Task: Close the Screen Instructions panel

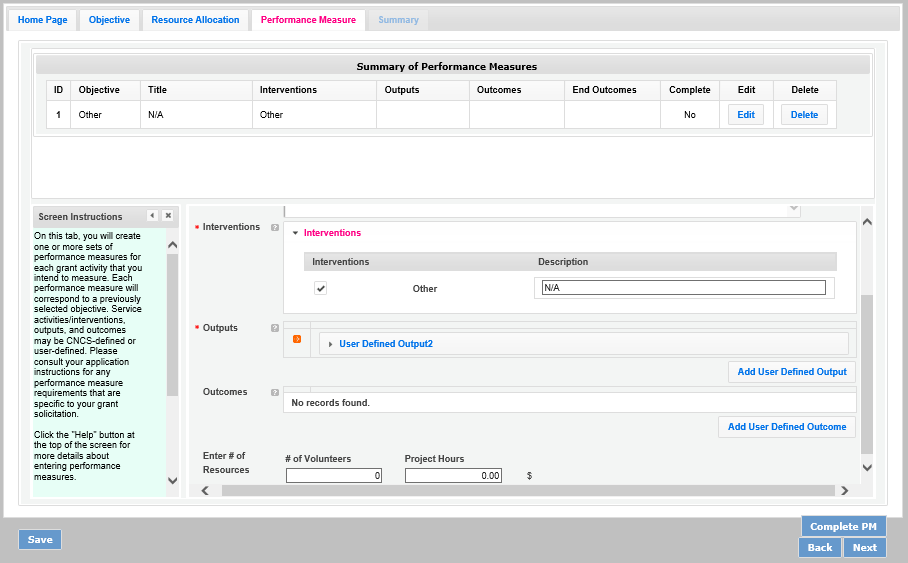Action: [x=168, y=216]
